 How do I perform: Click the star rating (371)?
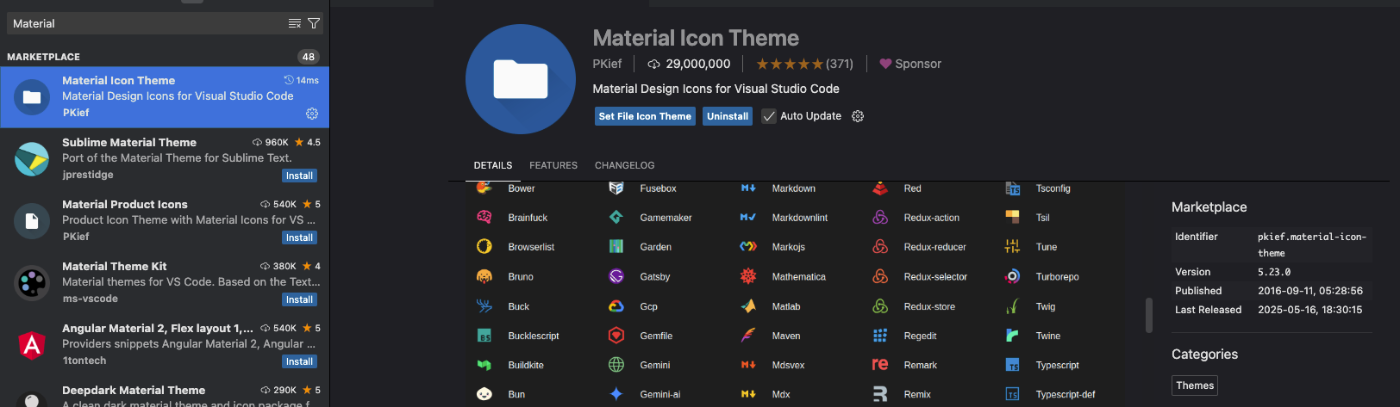(804, 64)
